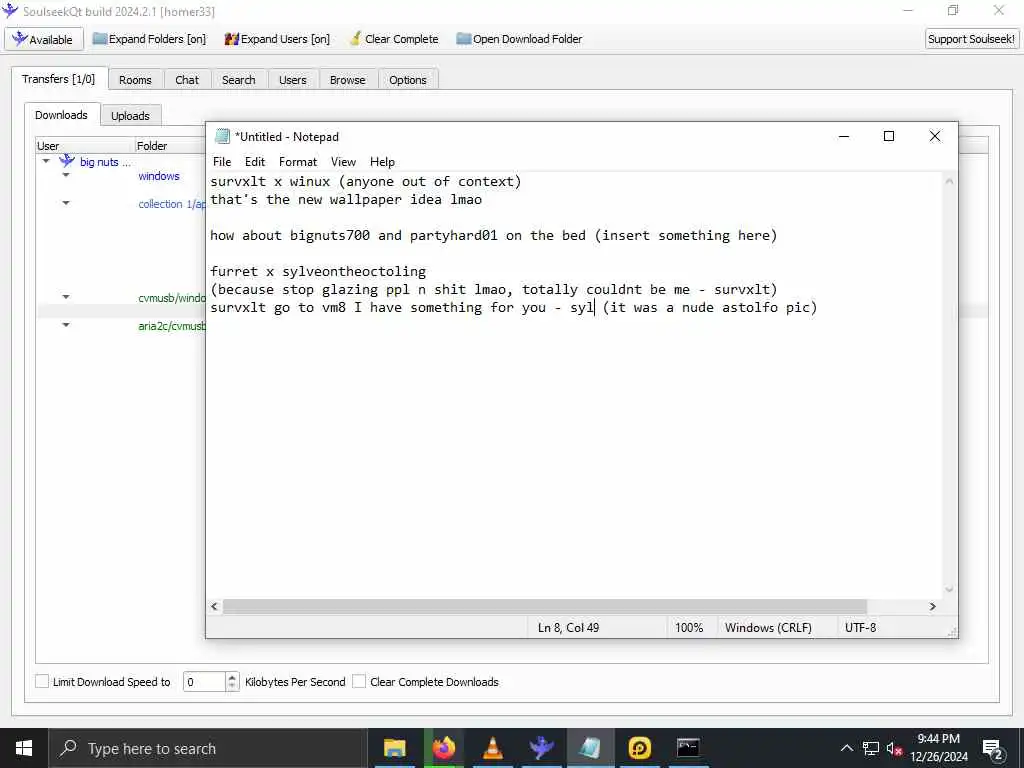This screenshot has height=768, width=1024.
Task: Open Notepad Format menu
Action: 298,162
